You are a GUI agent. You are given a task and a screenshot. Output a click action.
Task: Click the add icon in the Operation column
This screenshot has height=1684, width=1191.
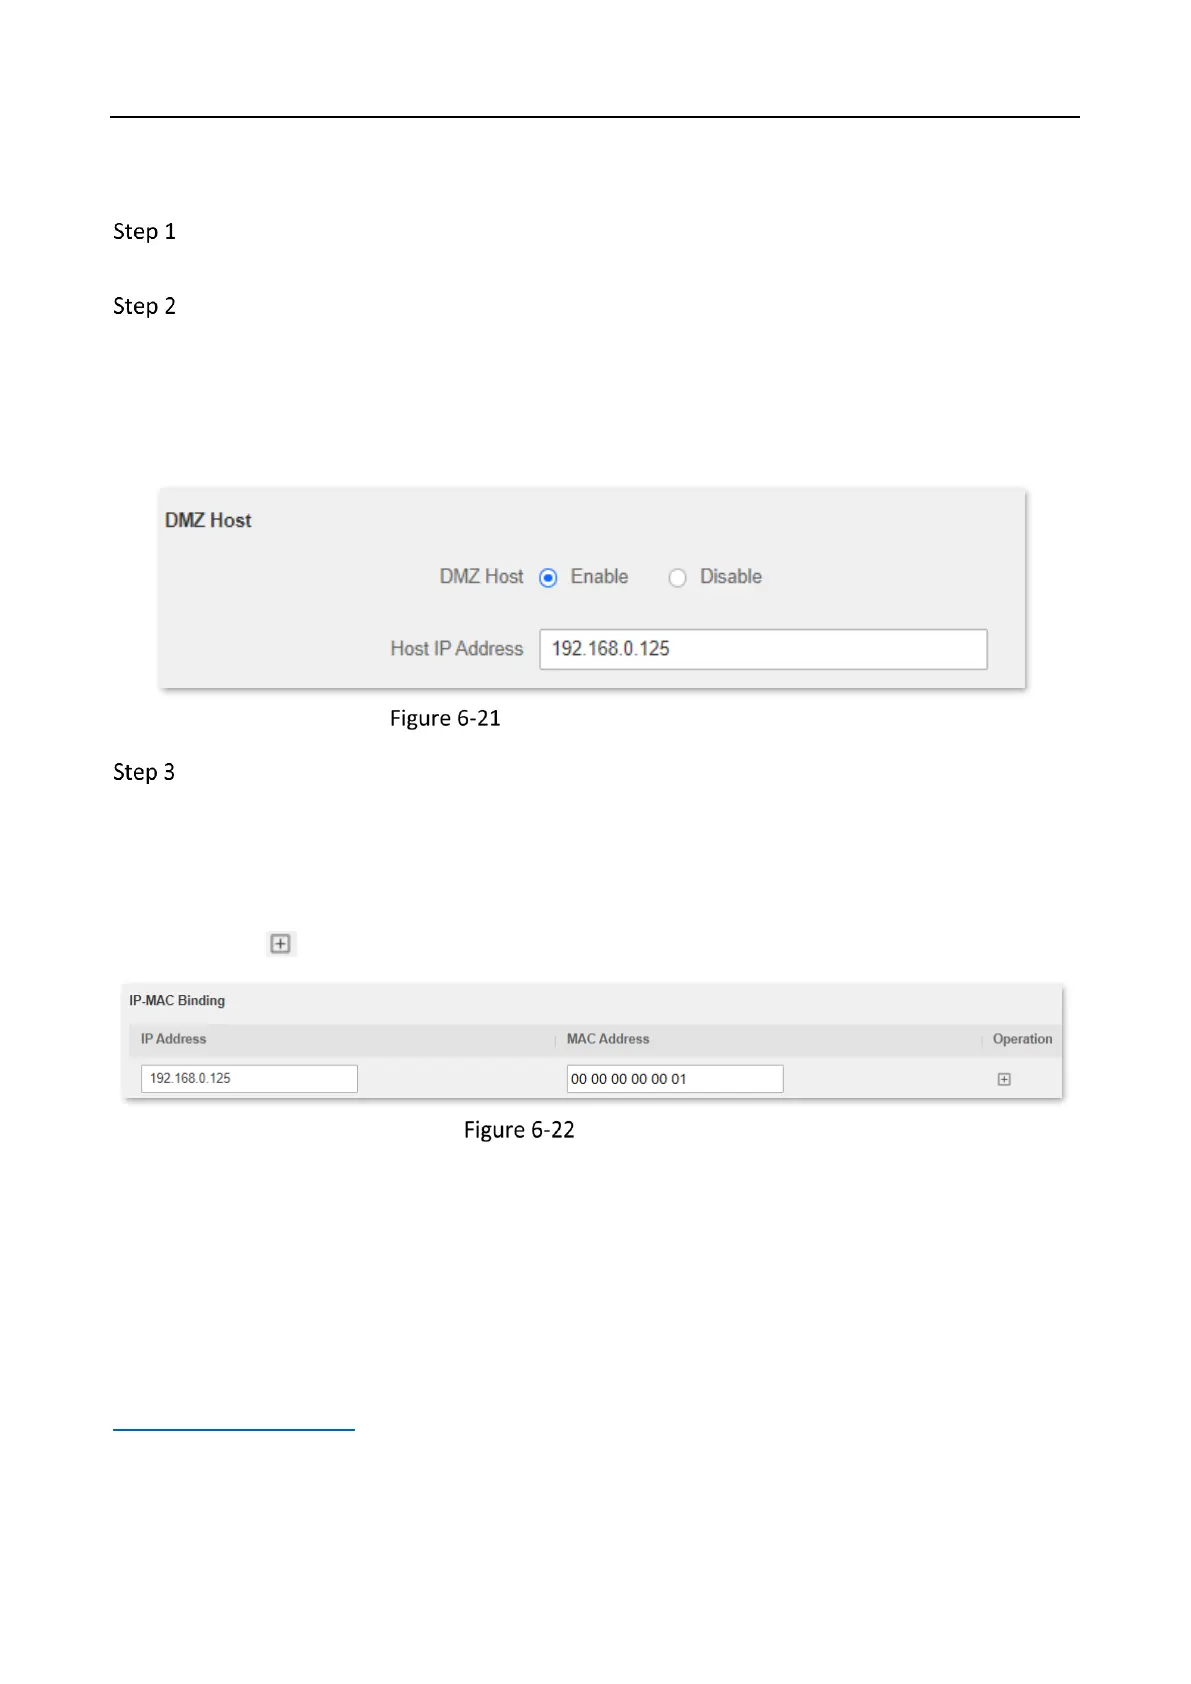(1004, 1079)
